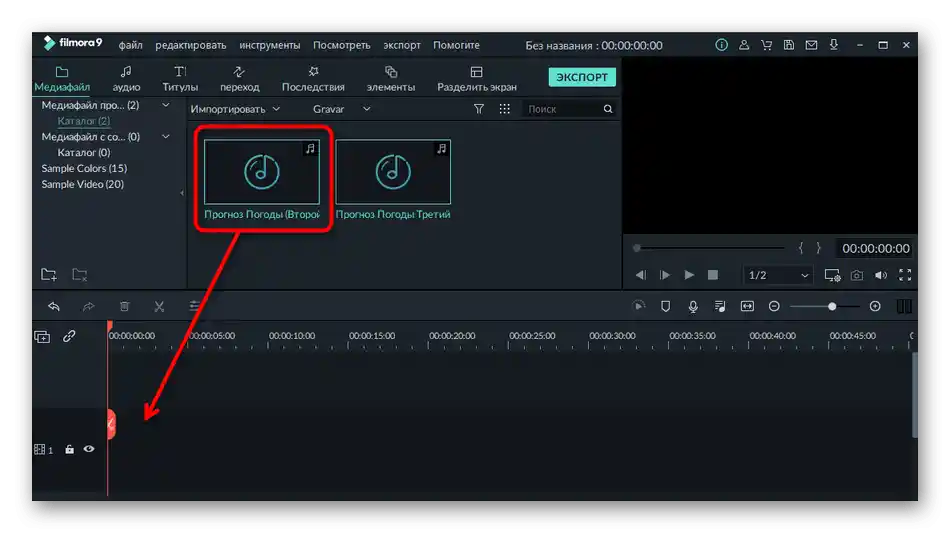This screenshot has height=533, width=950.
Task: Select the Прогноз Погоды (Второй audio thumbnail
Action: click(x=262, y=172)
